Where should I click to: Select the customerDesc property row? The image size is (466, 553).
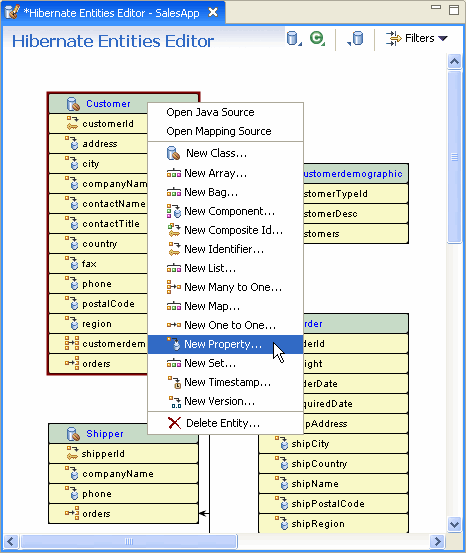356,214
